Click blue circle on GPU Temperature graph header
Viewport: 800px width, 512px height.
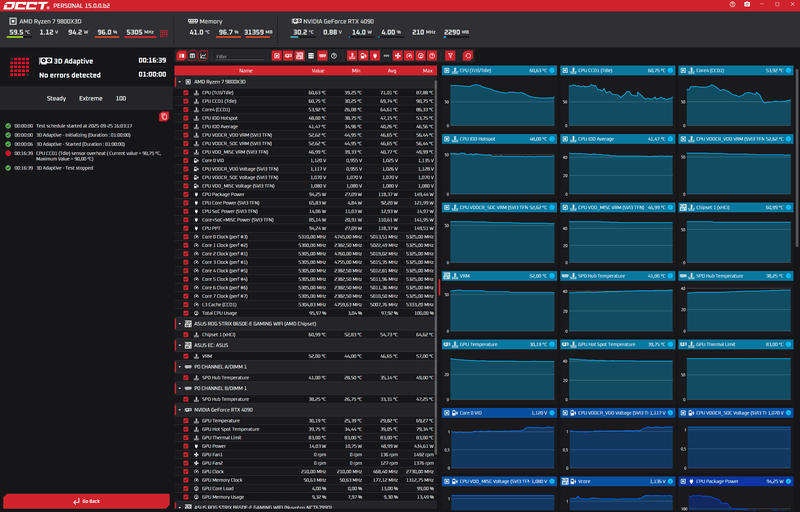point(552,344)
